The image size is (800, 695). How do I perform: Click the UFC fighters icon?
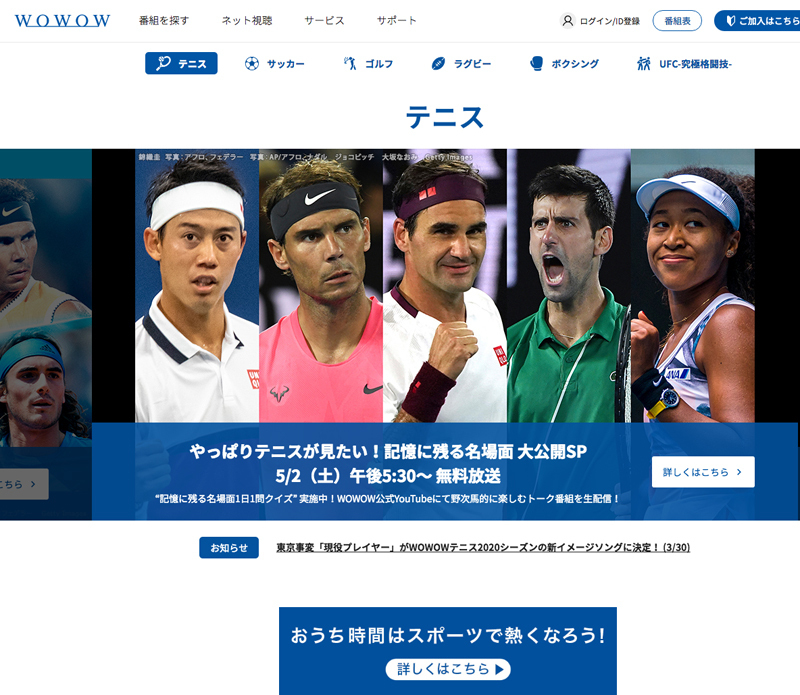tap(644, 63)
